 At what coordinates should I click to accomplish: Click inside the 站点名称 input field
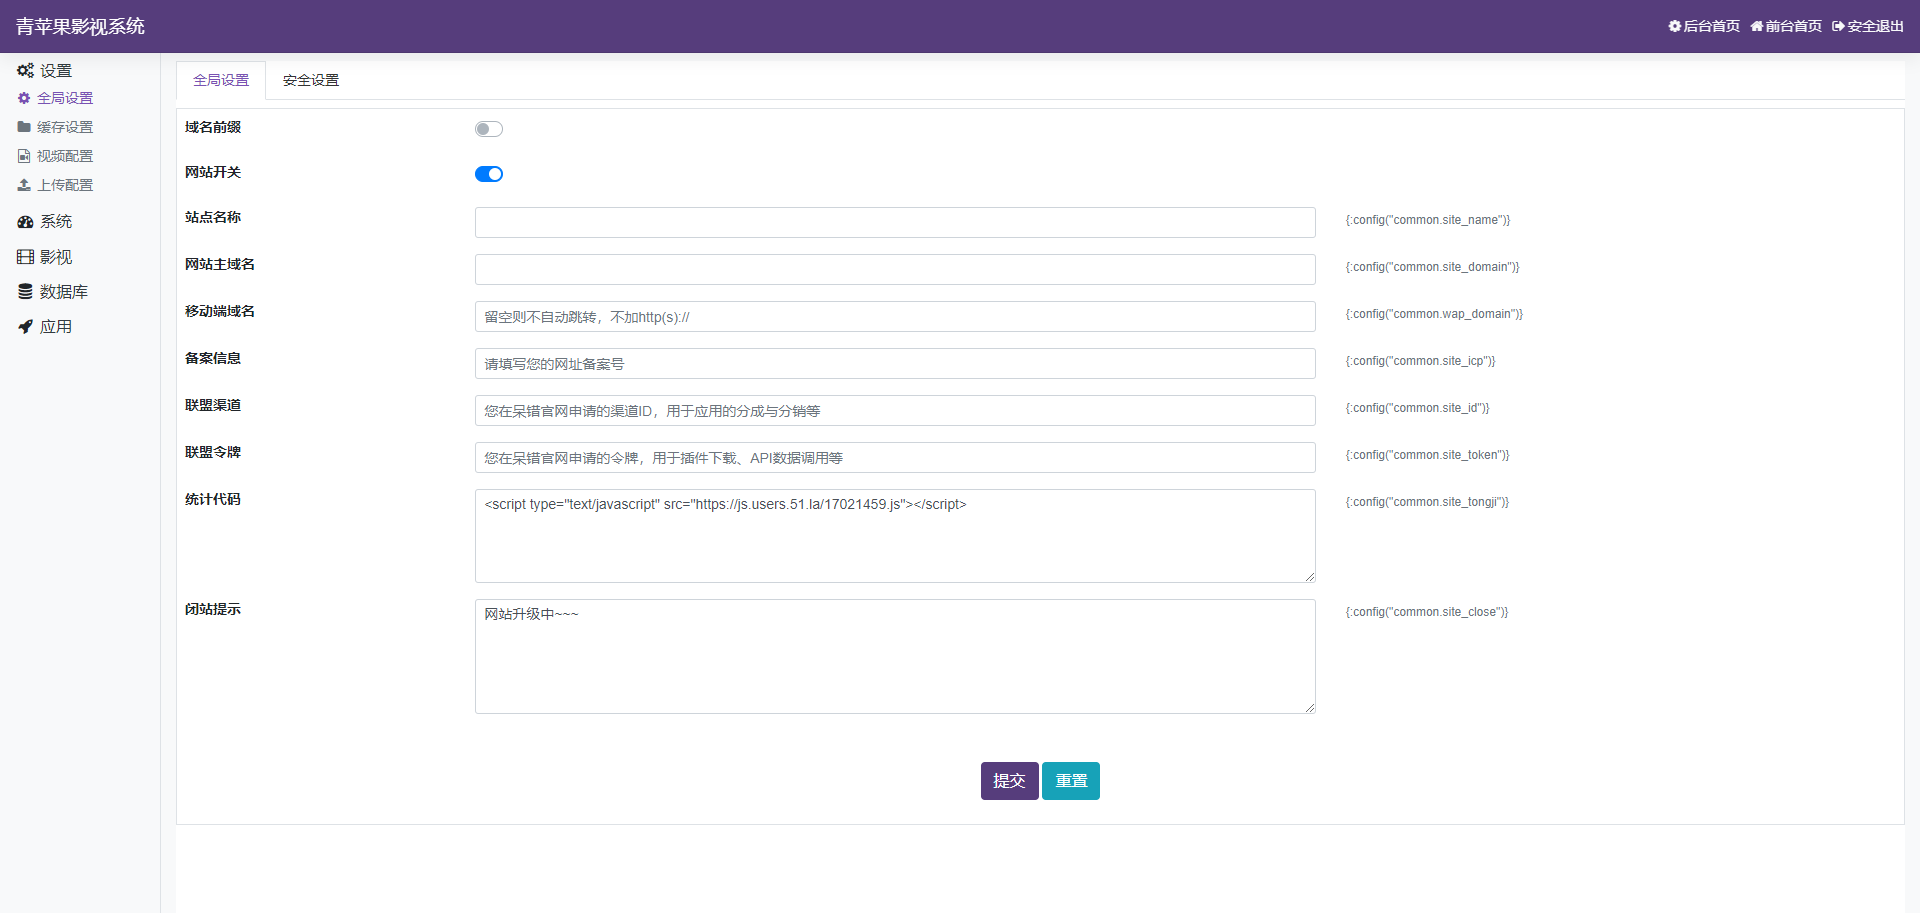(x=895, y=222)
